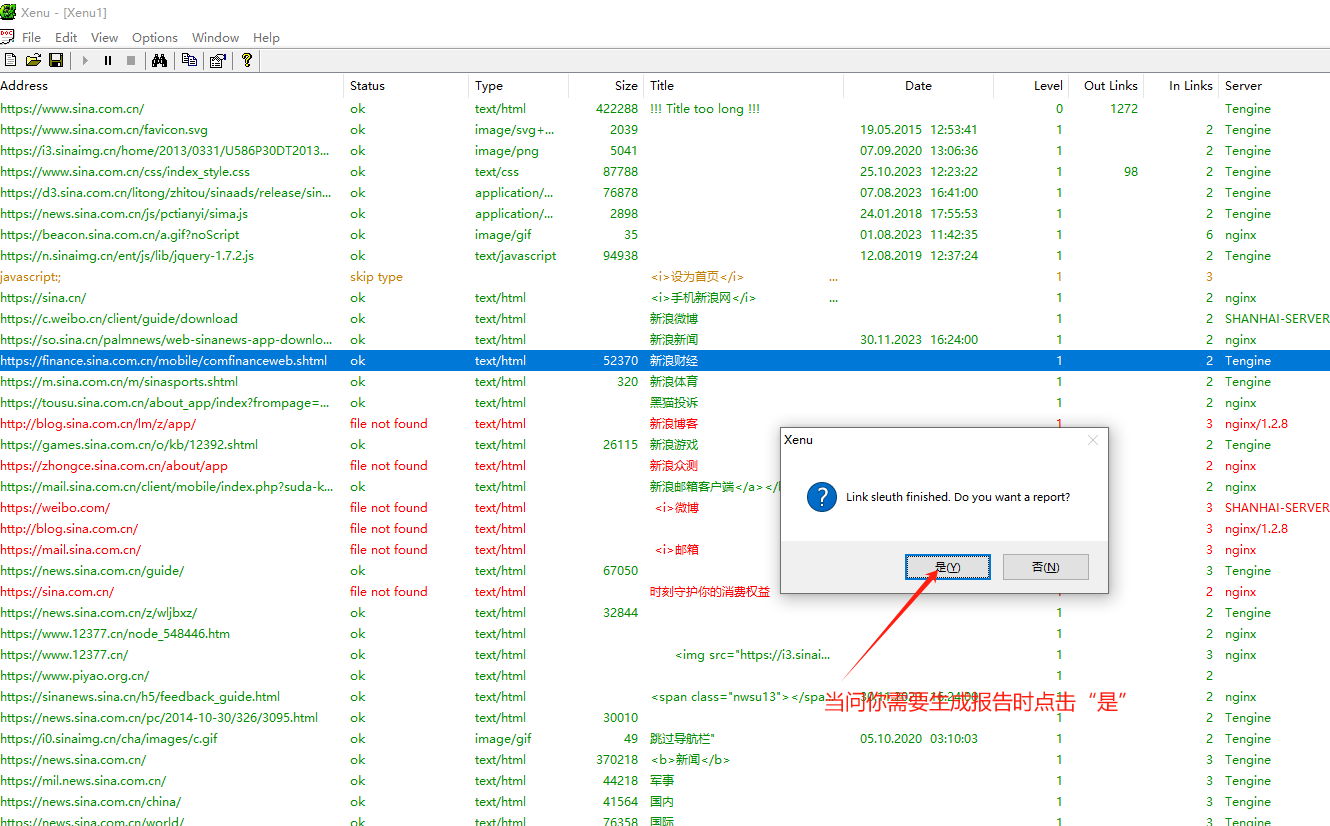The image size is (1330, 826).
Task: Sort by the Title column header
Action: coord(743,86)
